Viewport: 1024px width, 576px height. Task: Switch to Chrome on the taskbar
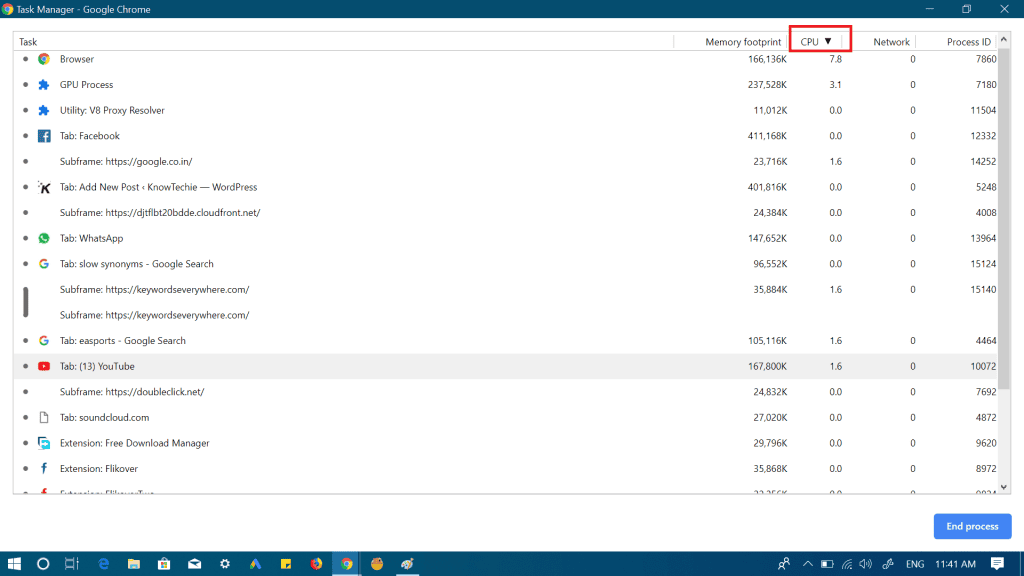click(347, 564)
